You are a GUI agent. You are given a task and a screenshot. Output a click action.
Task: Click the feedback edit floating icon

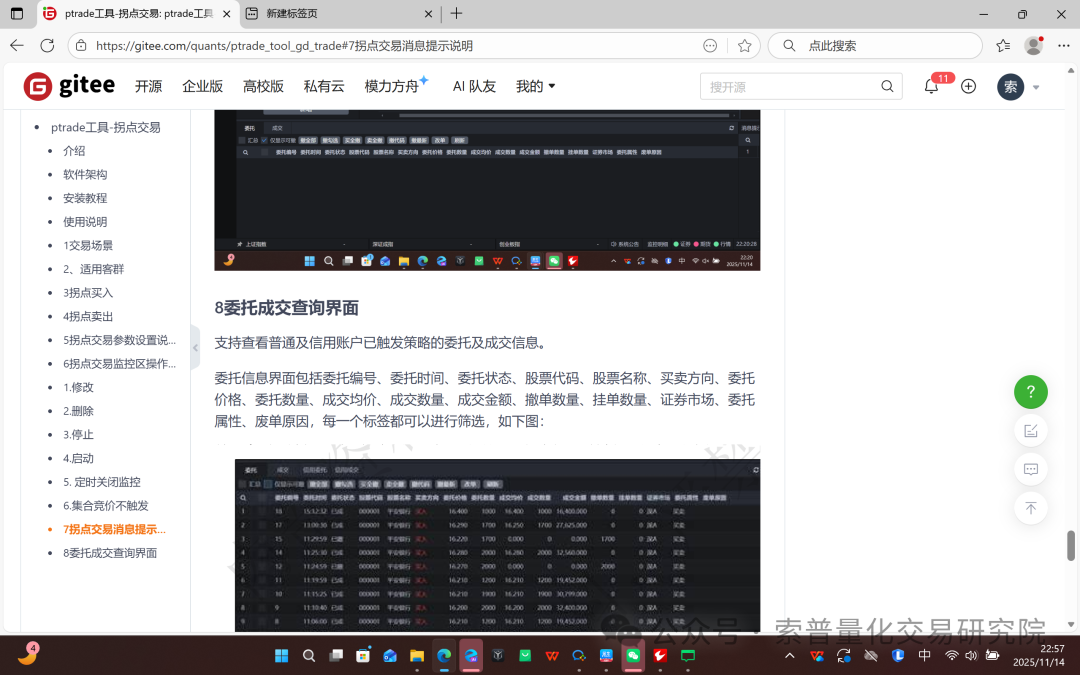point(1031,430)
